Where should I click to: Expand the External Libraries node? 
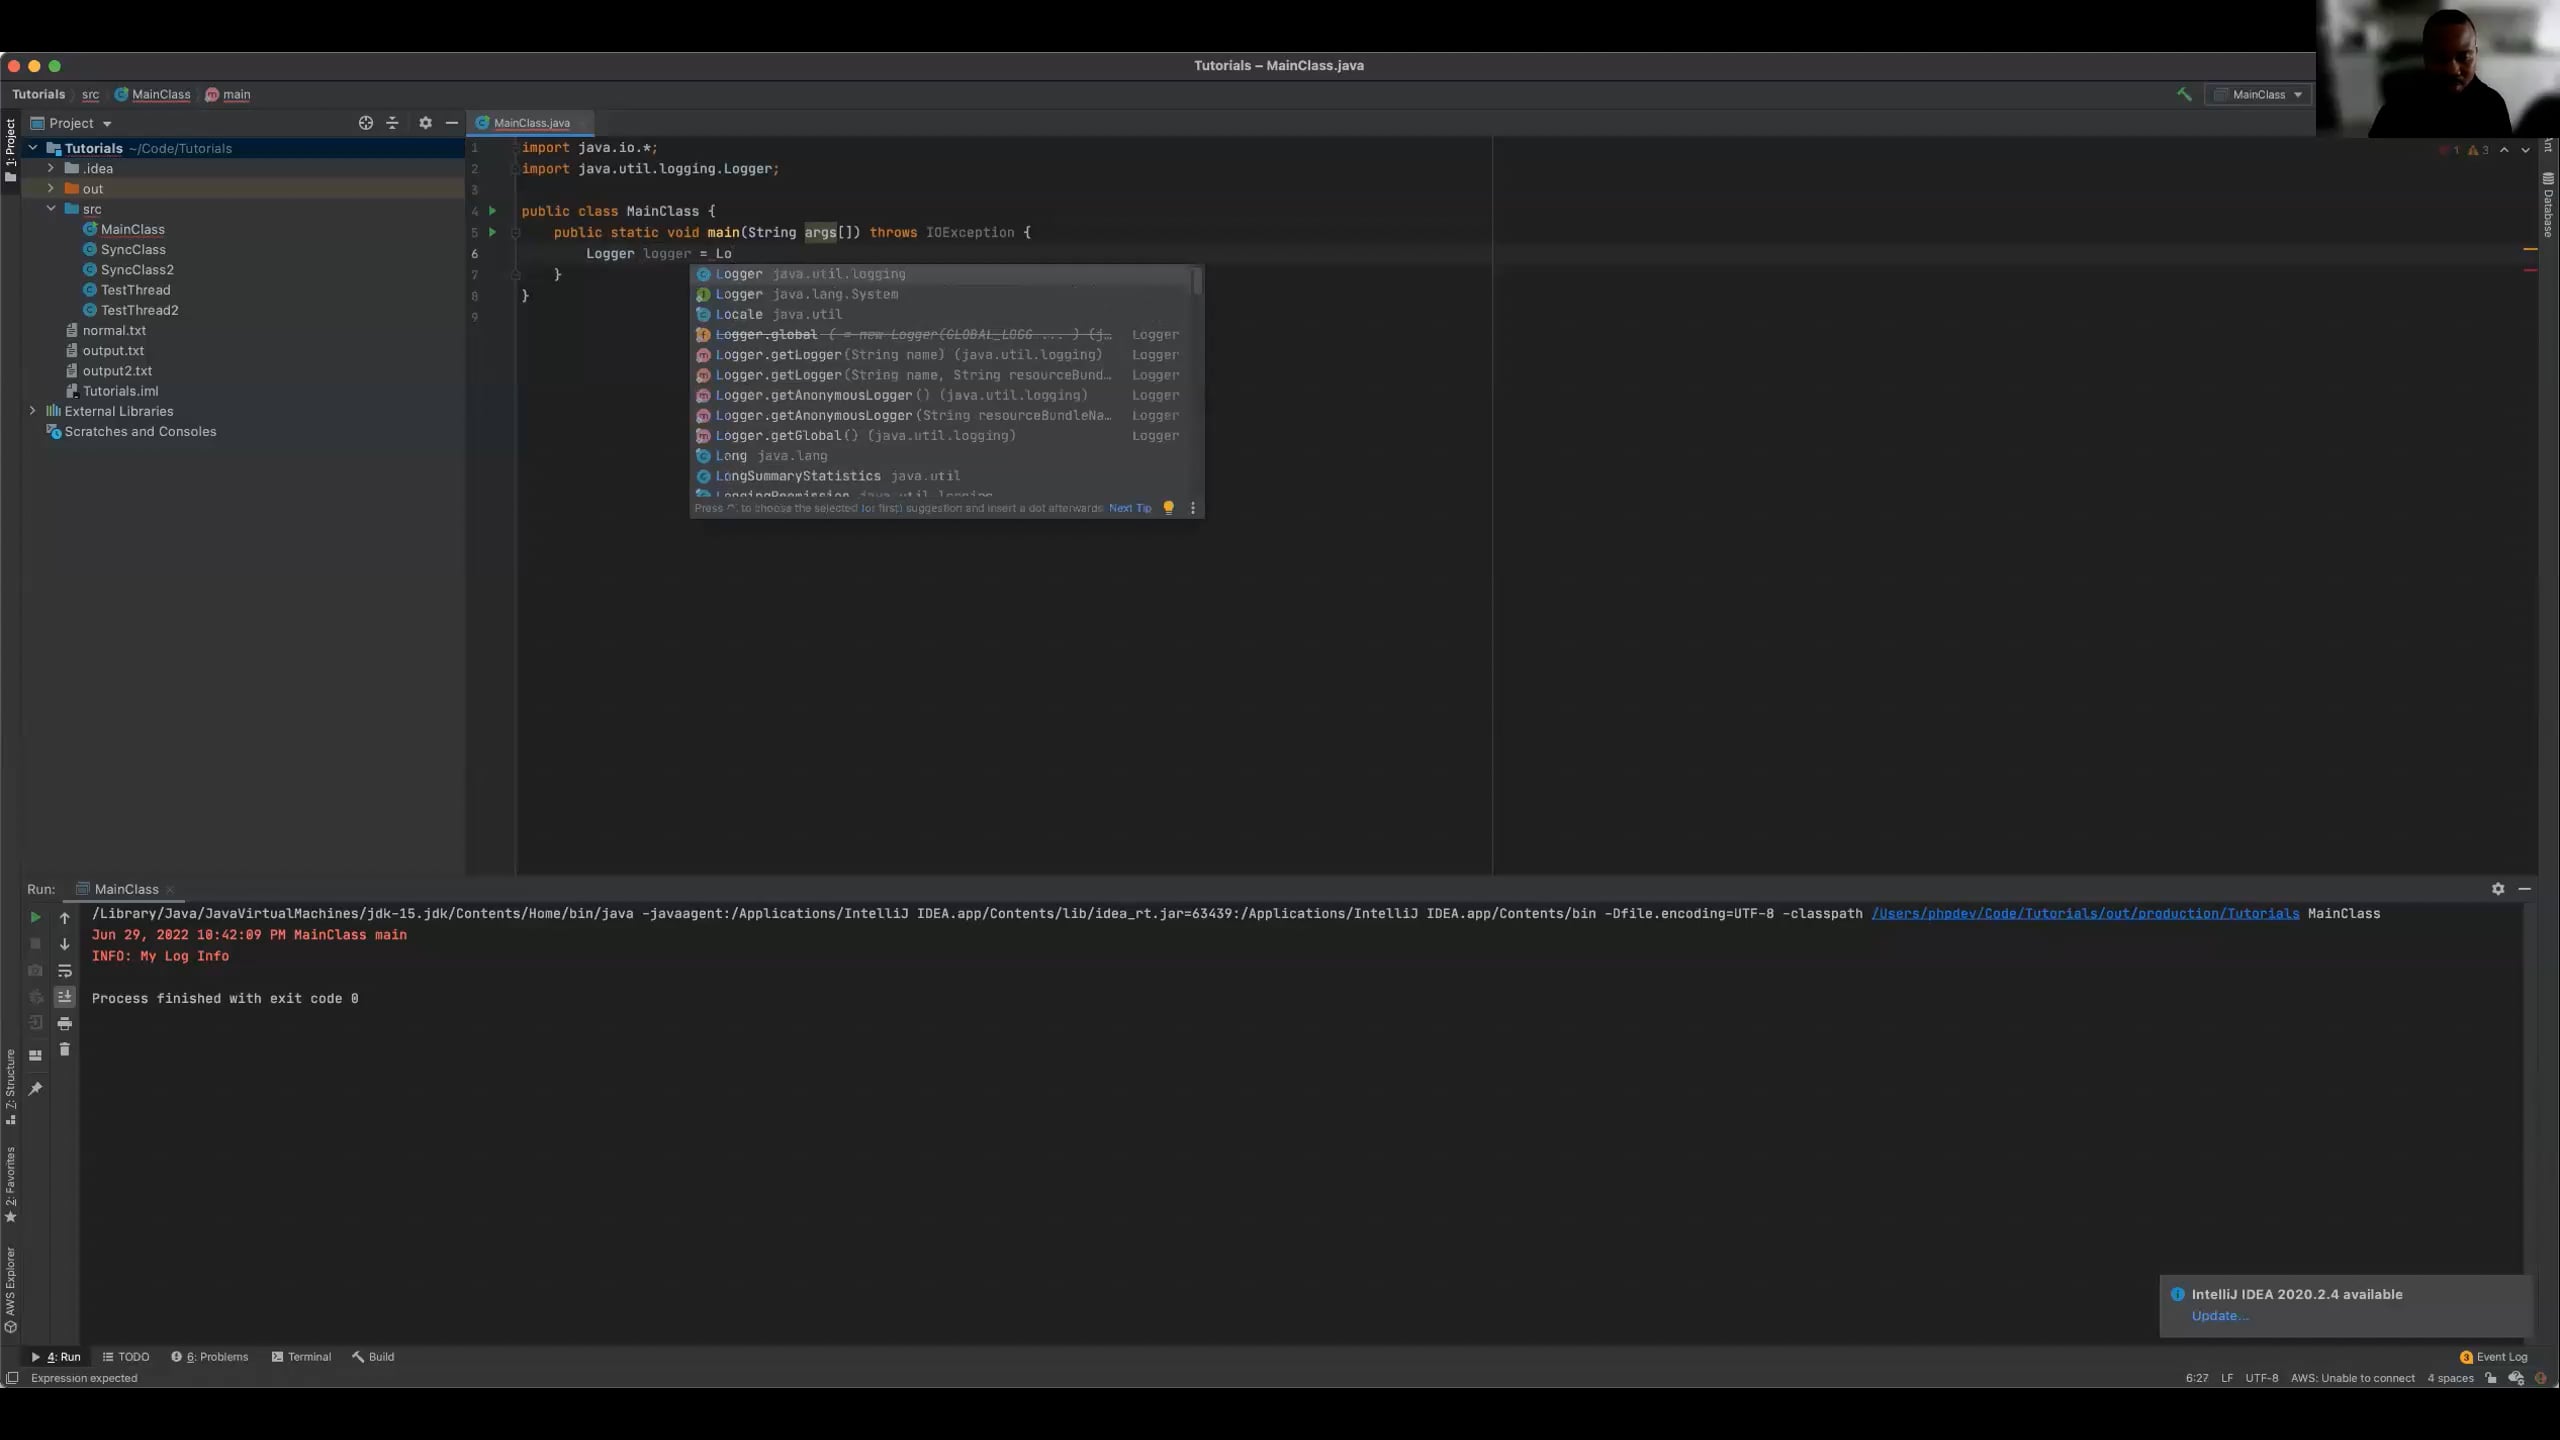point(32,410)
